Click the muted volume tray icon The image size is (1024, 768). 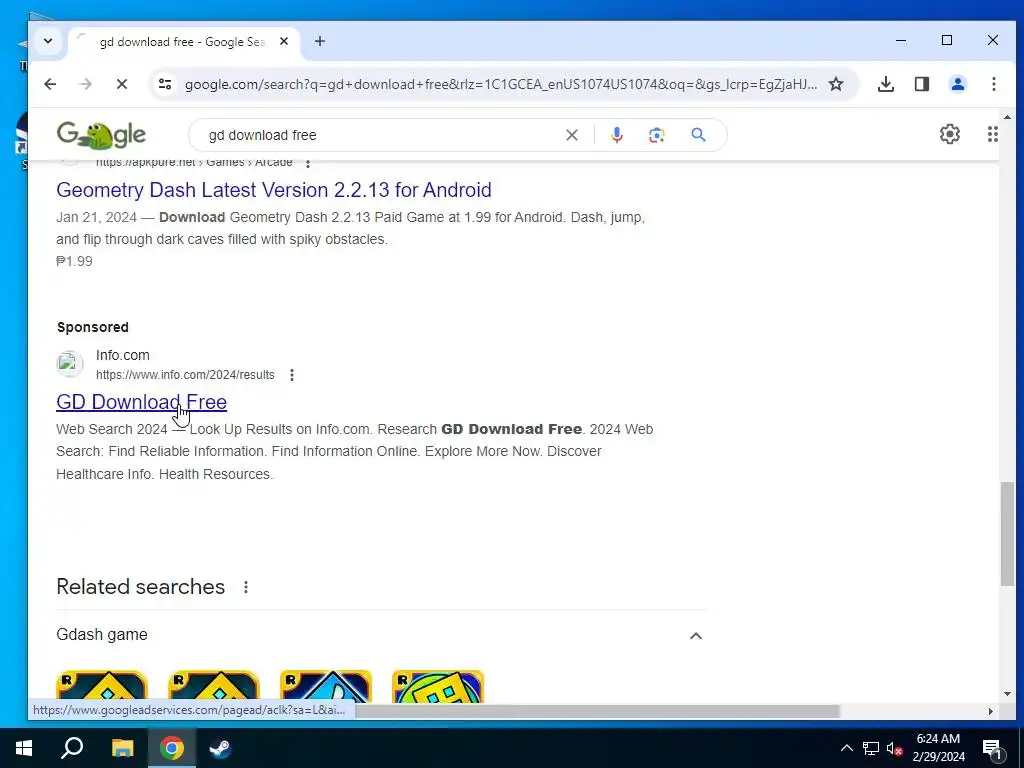click(895, 748)
